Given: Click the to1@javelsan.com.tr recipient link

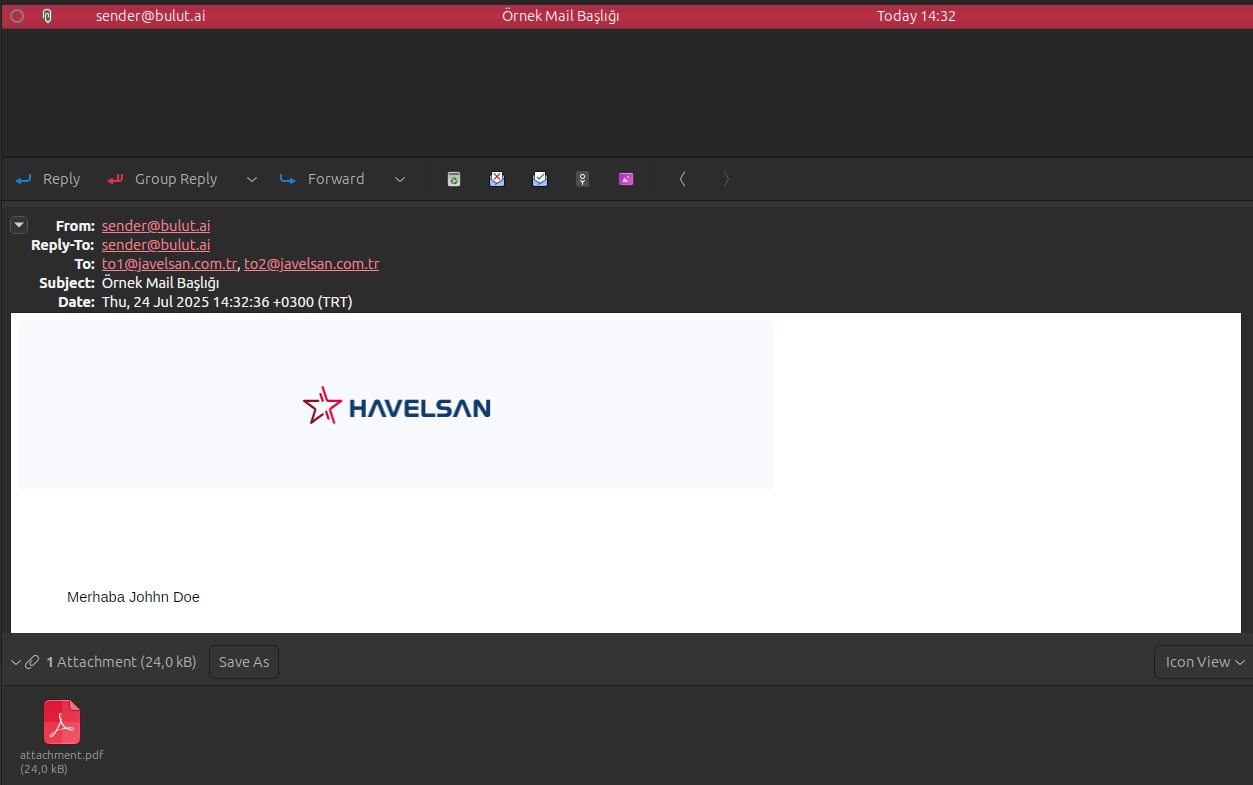Looking at the screenshot, I should (x=169, y=264).
